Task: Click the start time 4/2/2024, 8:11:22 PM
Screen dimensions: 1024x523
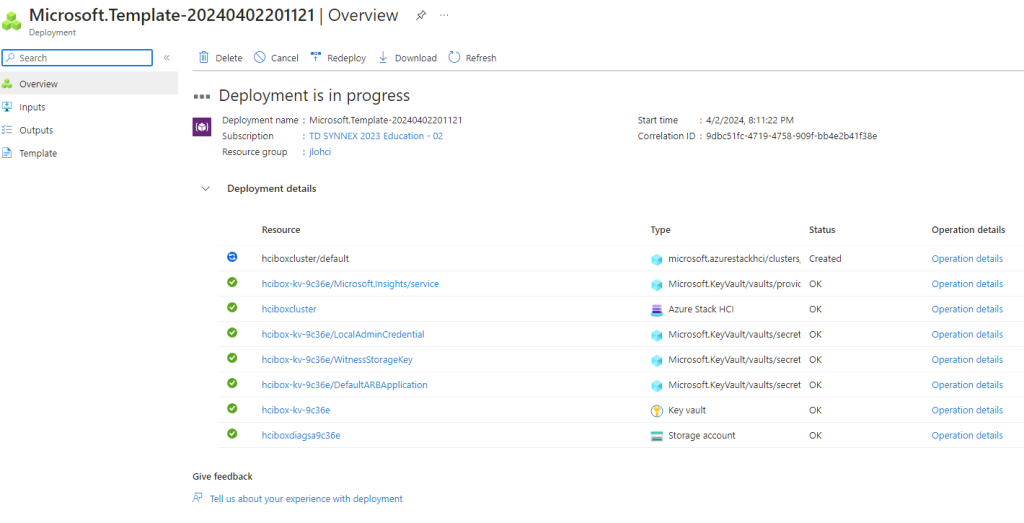Action: coord(750,120)
